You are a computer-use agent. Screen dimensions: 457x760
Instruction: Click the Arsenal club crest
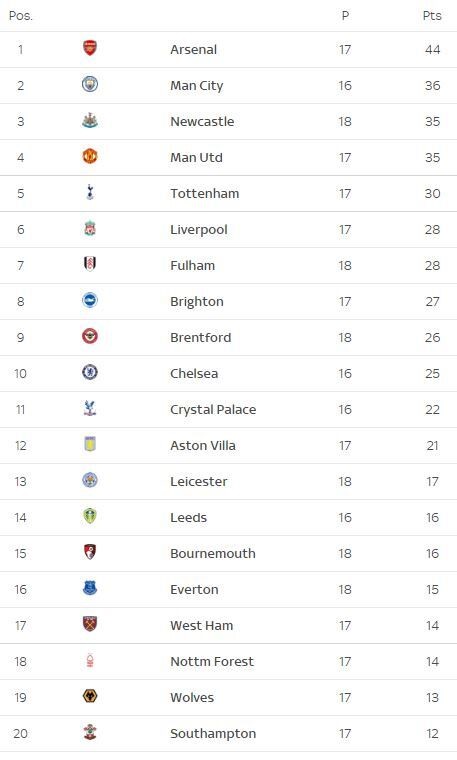coord(90,48)
